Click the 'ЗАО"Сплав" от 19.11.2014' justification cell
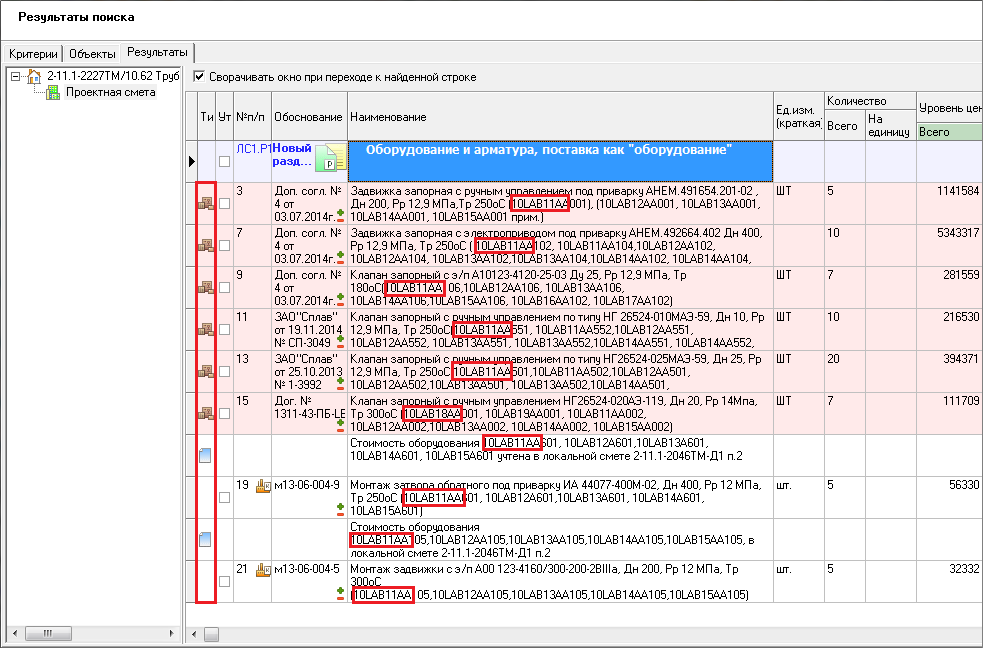The width and height of the screenshot is (983, 648). (x=309, y=329)
